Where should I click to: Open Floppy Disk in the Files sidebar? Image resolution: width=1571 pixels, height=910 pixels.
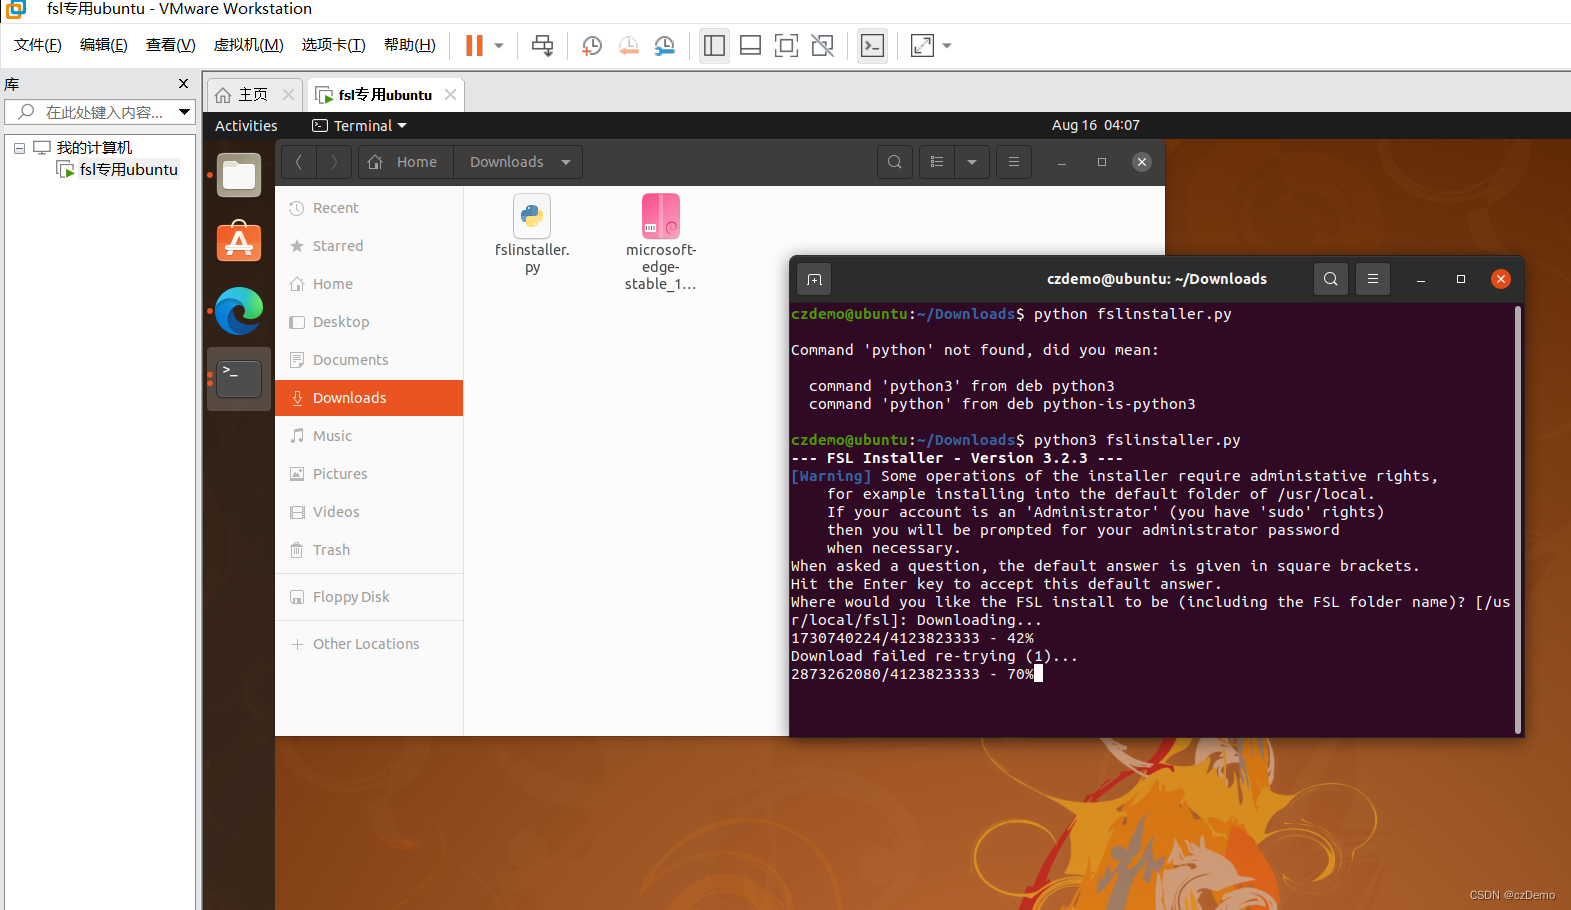pos(369,597)
